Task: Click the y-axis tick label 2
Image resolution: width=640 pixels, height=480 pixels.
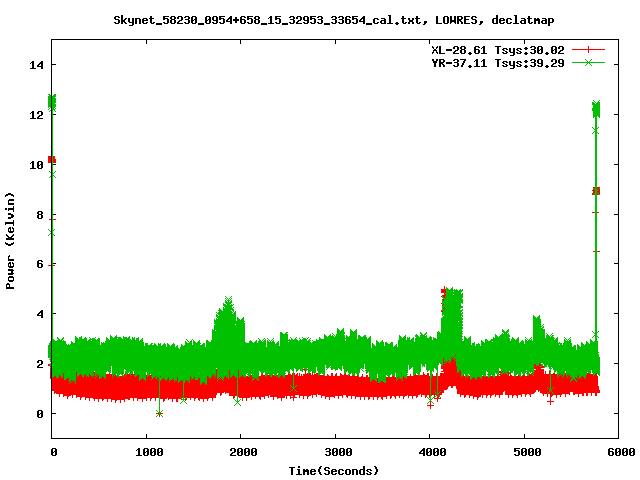Action: click(x=40, y=364)
